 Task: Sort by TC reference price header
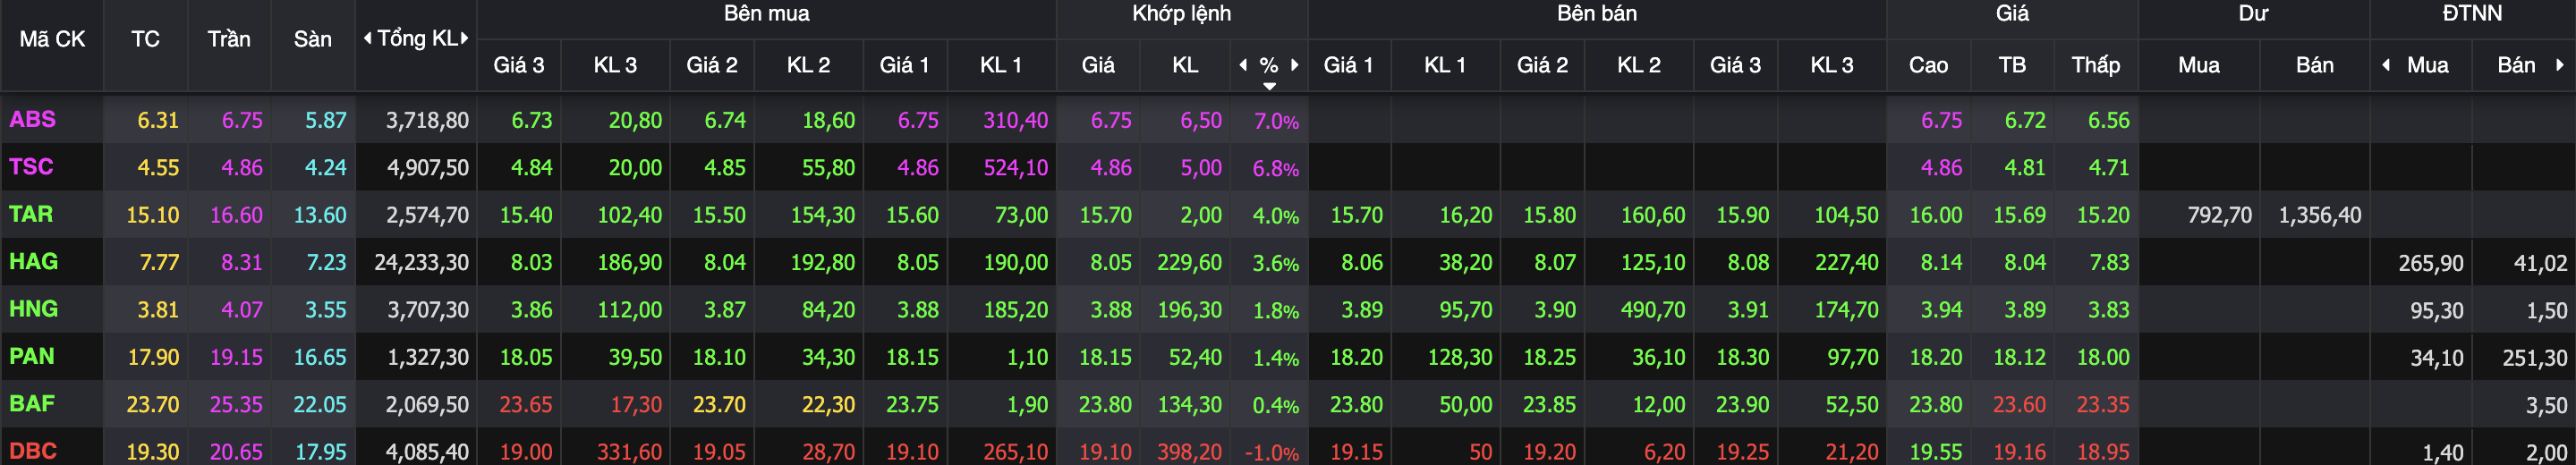pos(145,39)
